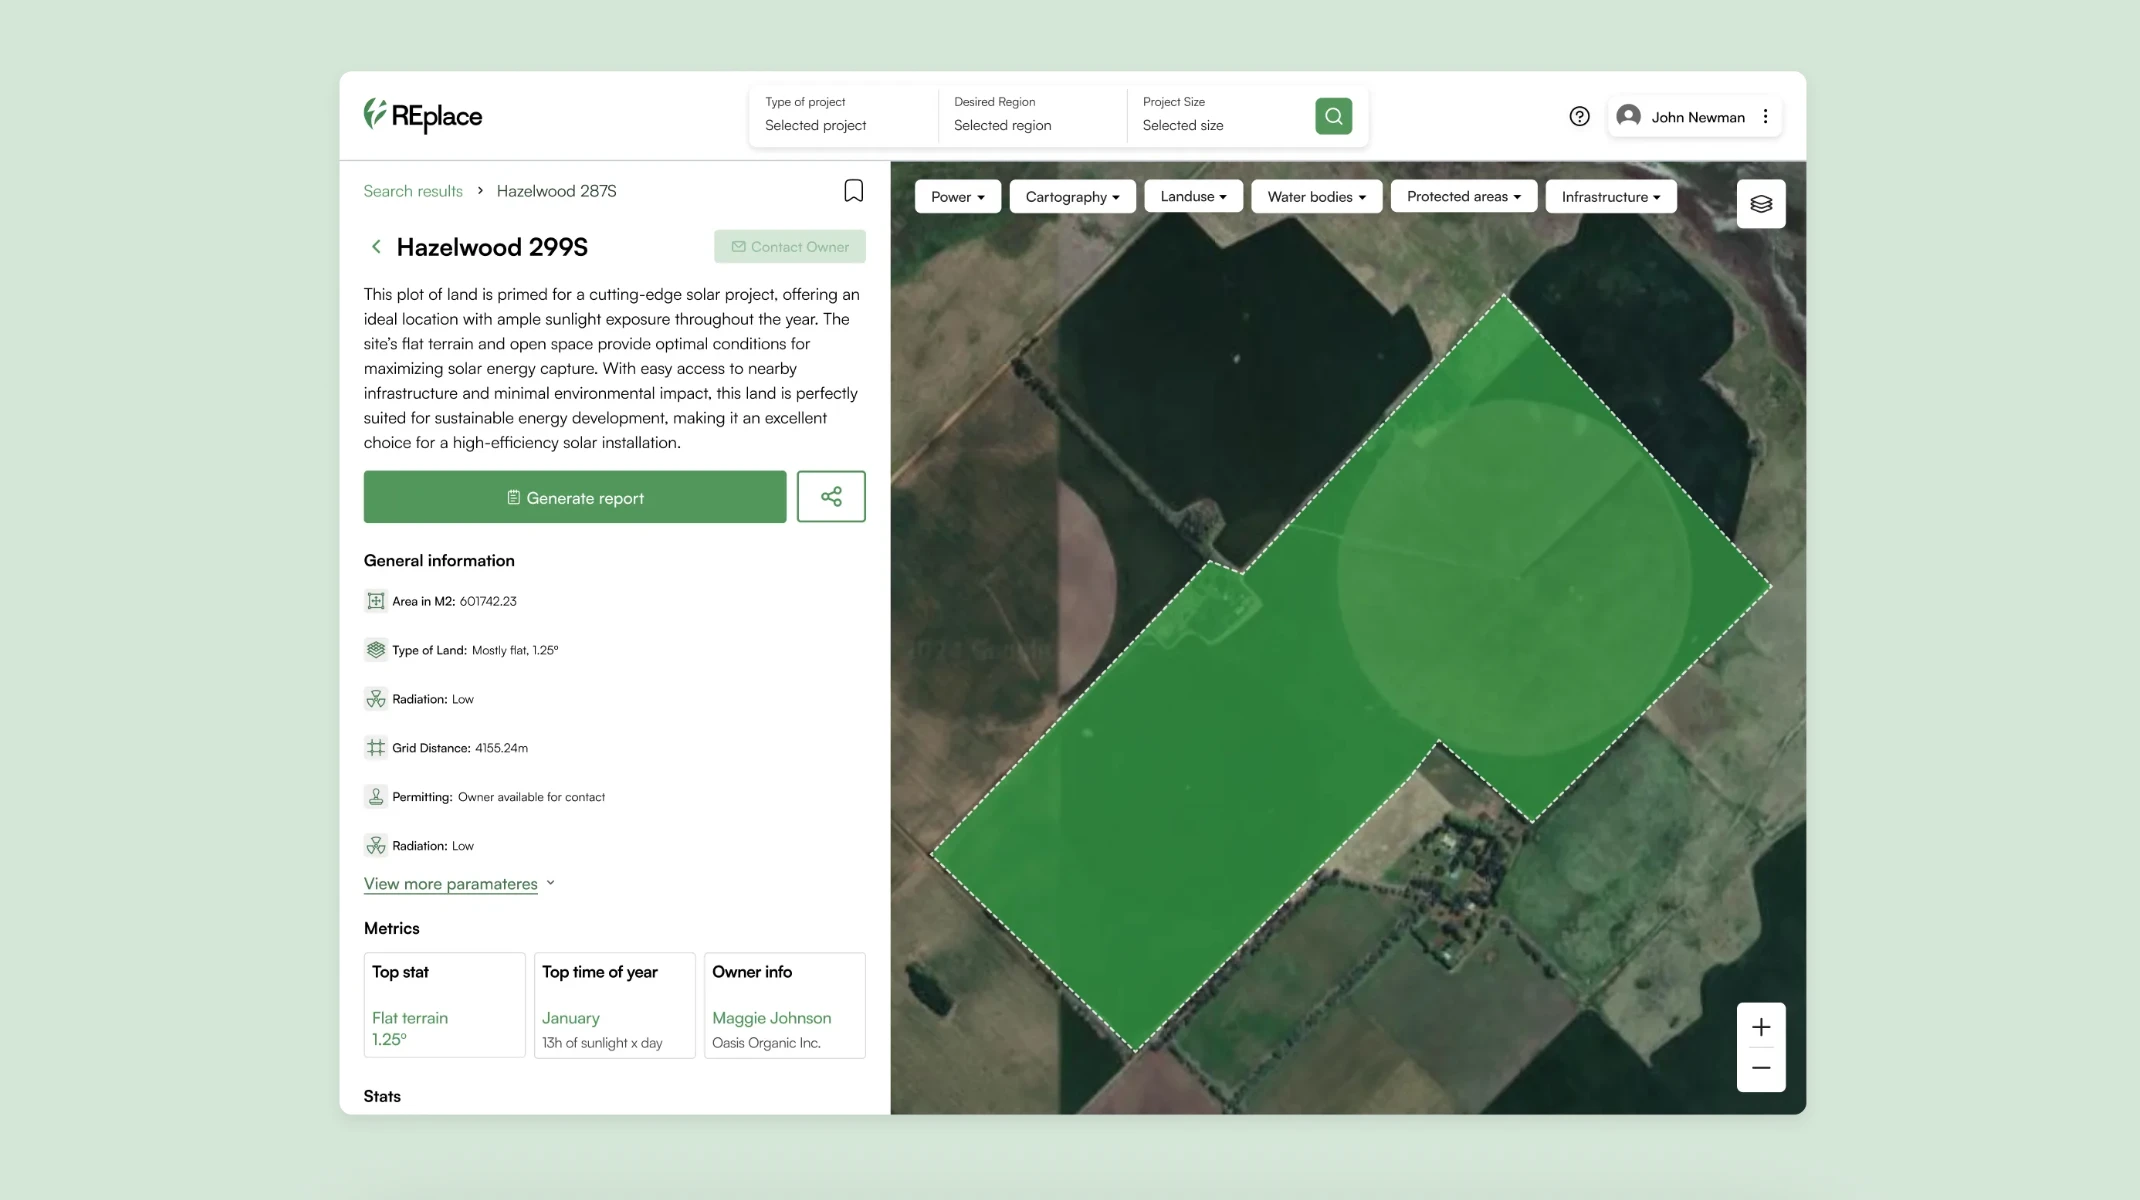Open user menu three-dot icon
Viewport: 2140px width, 1200px height.
click(1766, 117)
